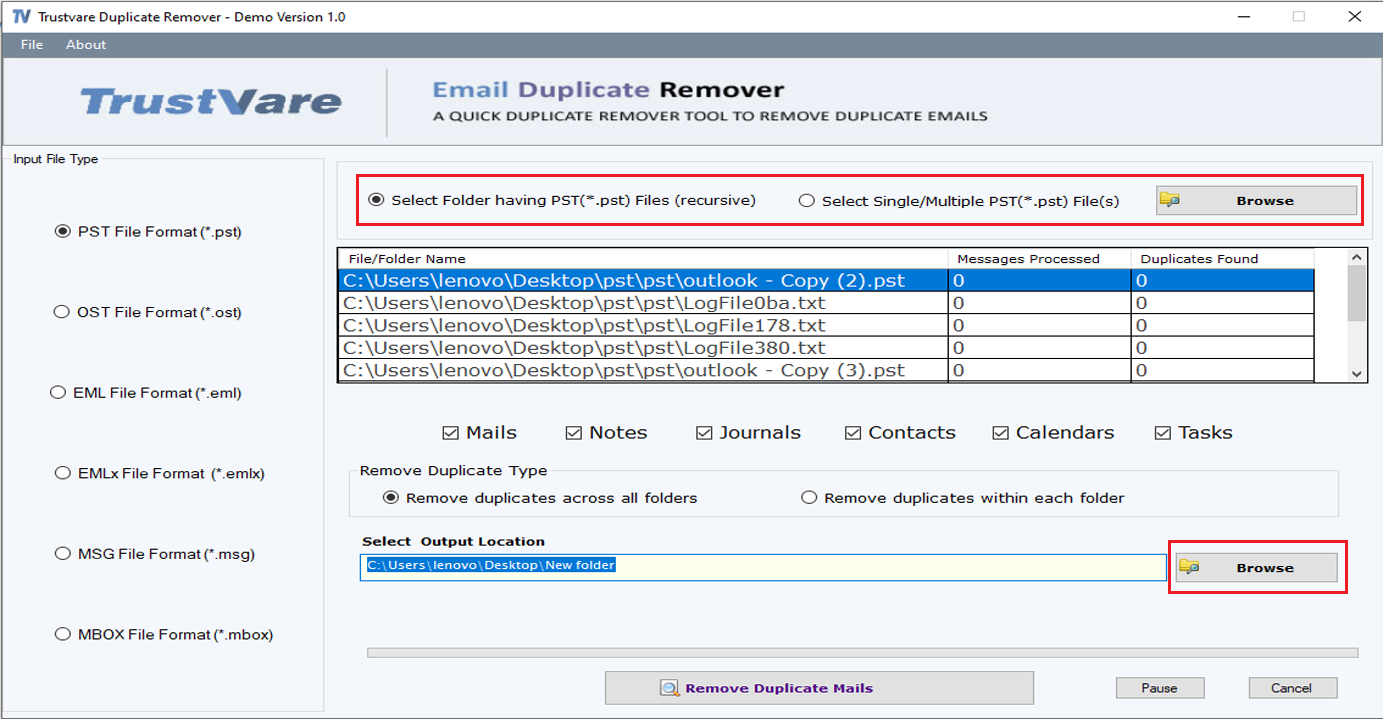Select OST File Format (*.ost) option

(148, 312)
